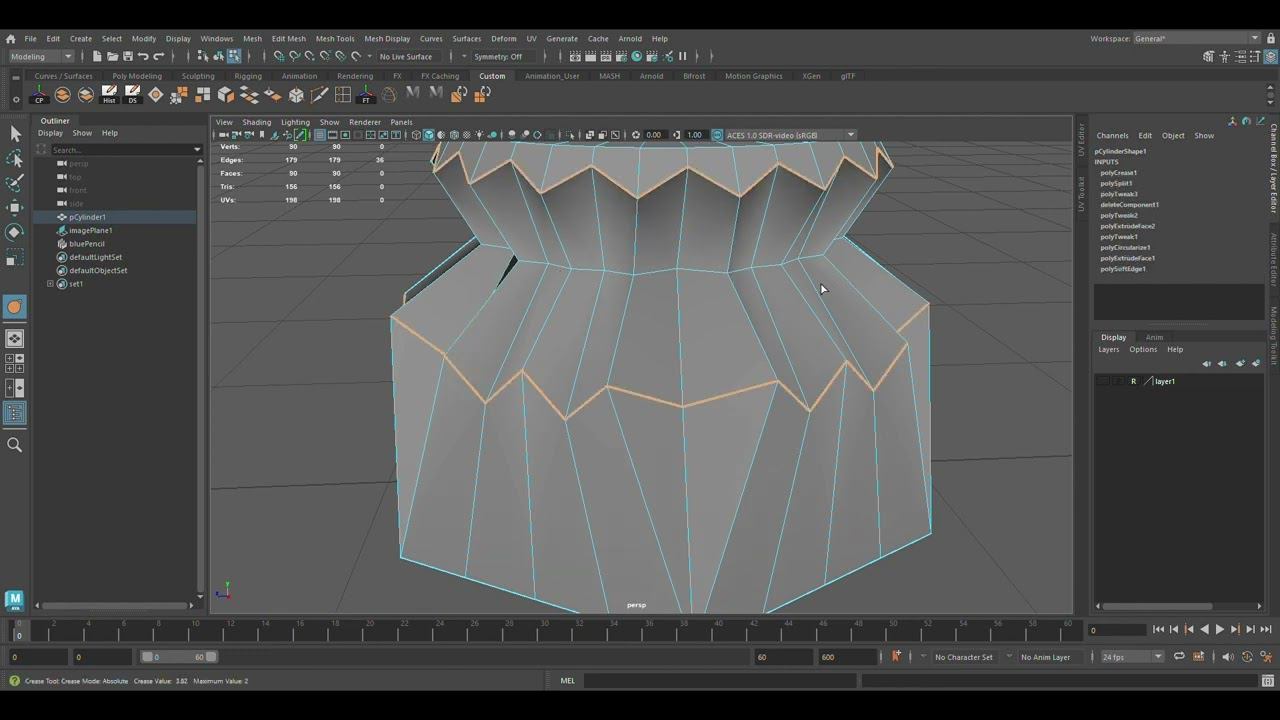
Task: Open the Outliner search filter dropdown arrow
Action: [x=197, y=150]
